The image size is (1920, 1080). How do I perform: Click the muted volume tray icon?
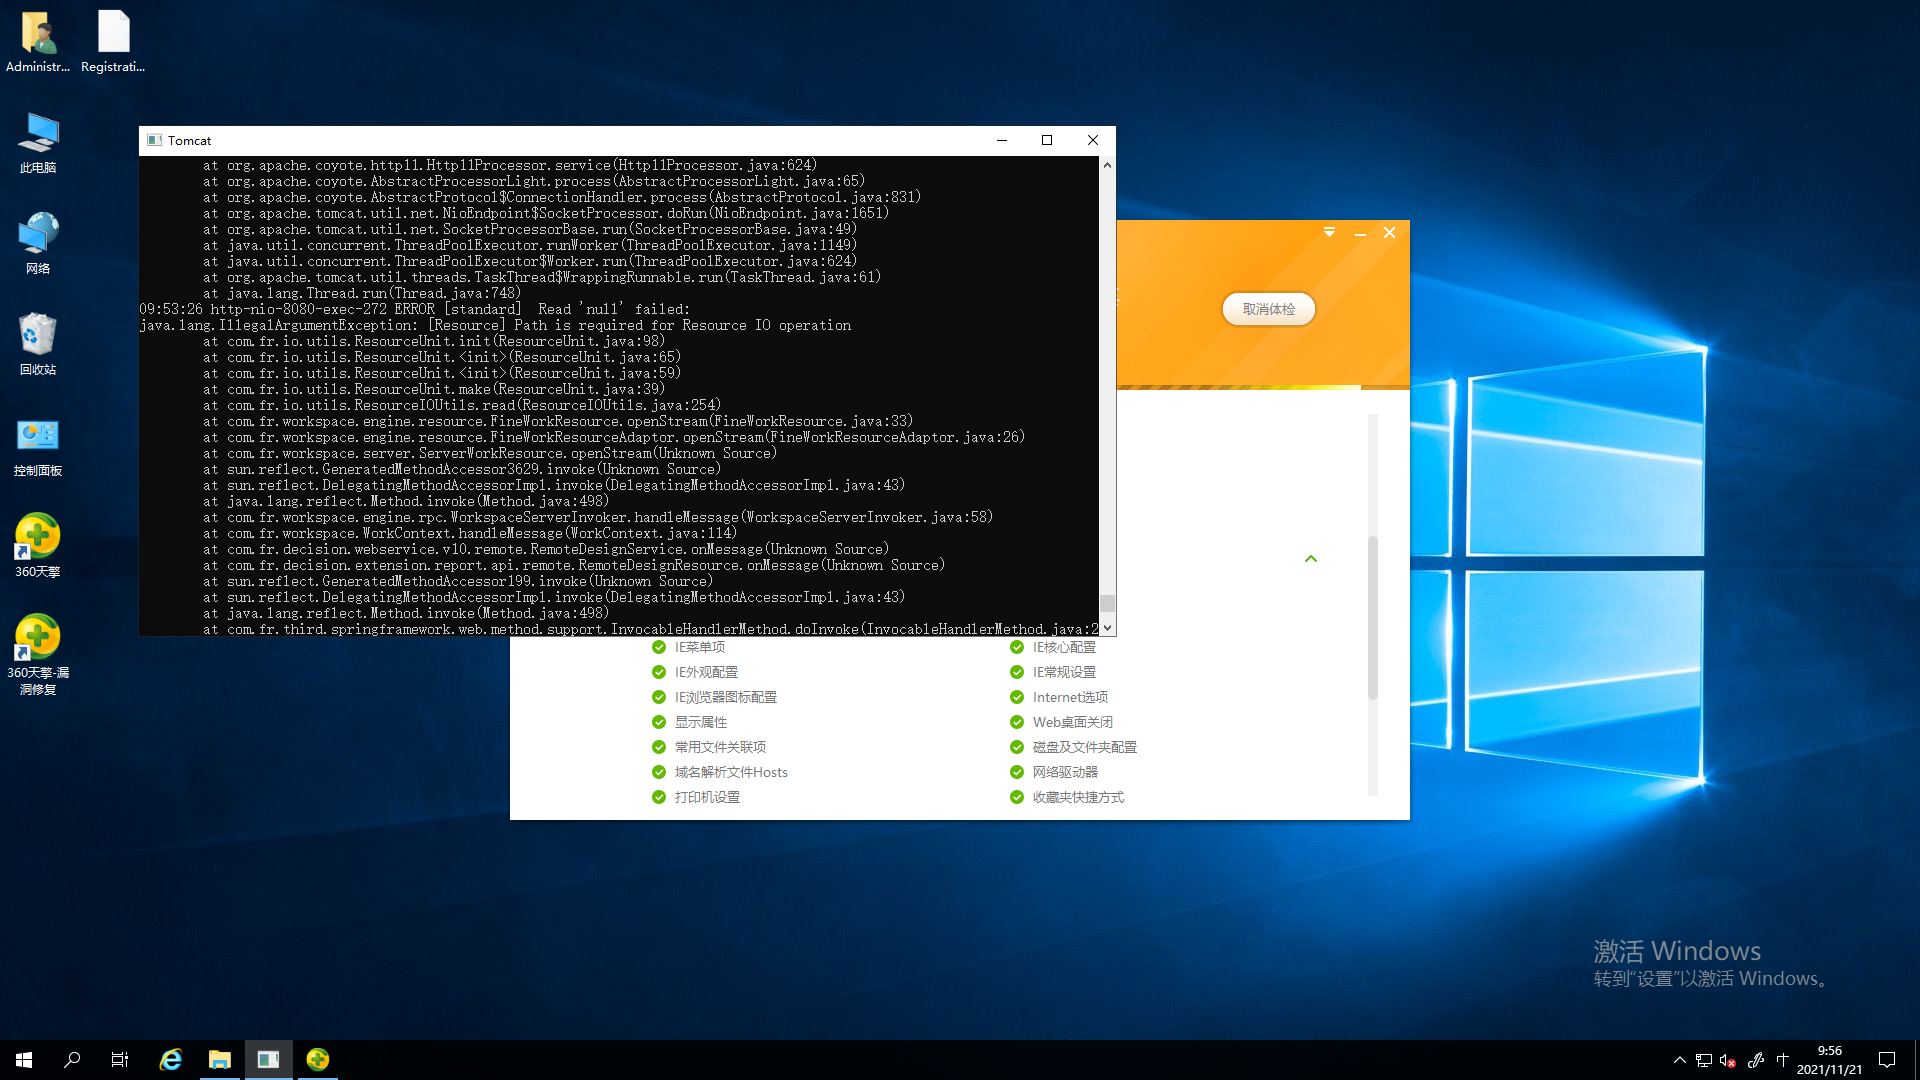(1727, 1060)
